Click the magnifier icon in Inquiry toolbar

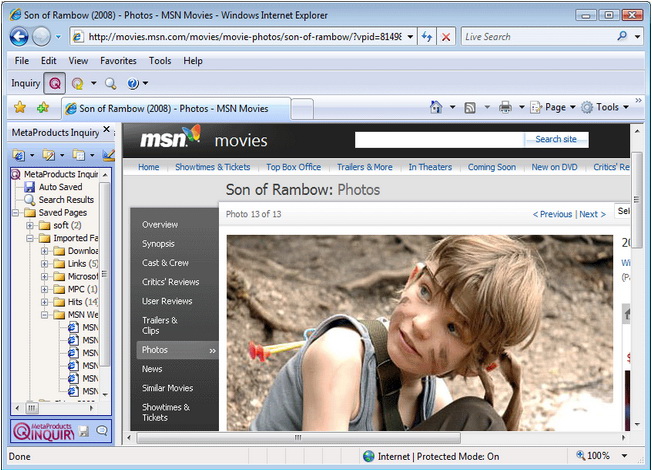(110, 84)
